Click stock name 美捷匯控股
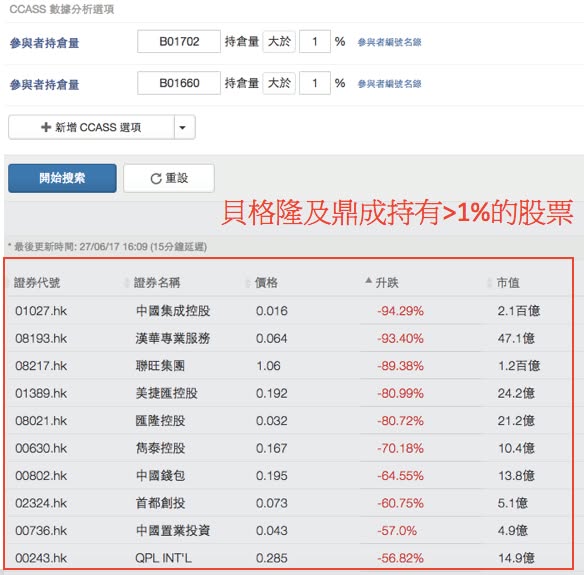584x575 pixels. click(166, 393)
